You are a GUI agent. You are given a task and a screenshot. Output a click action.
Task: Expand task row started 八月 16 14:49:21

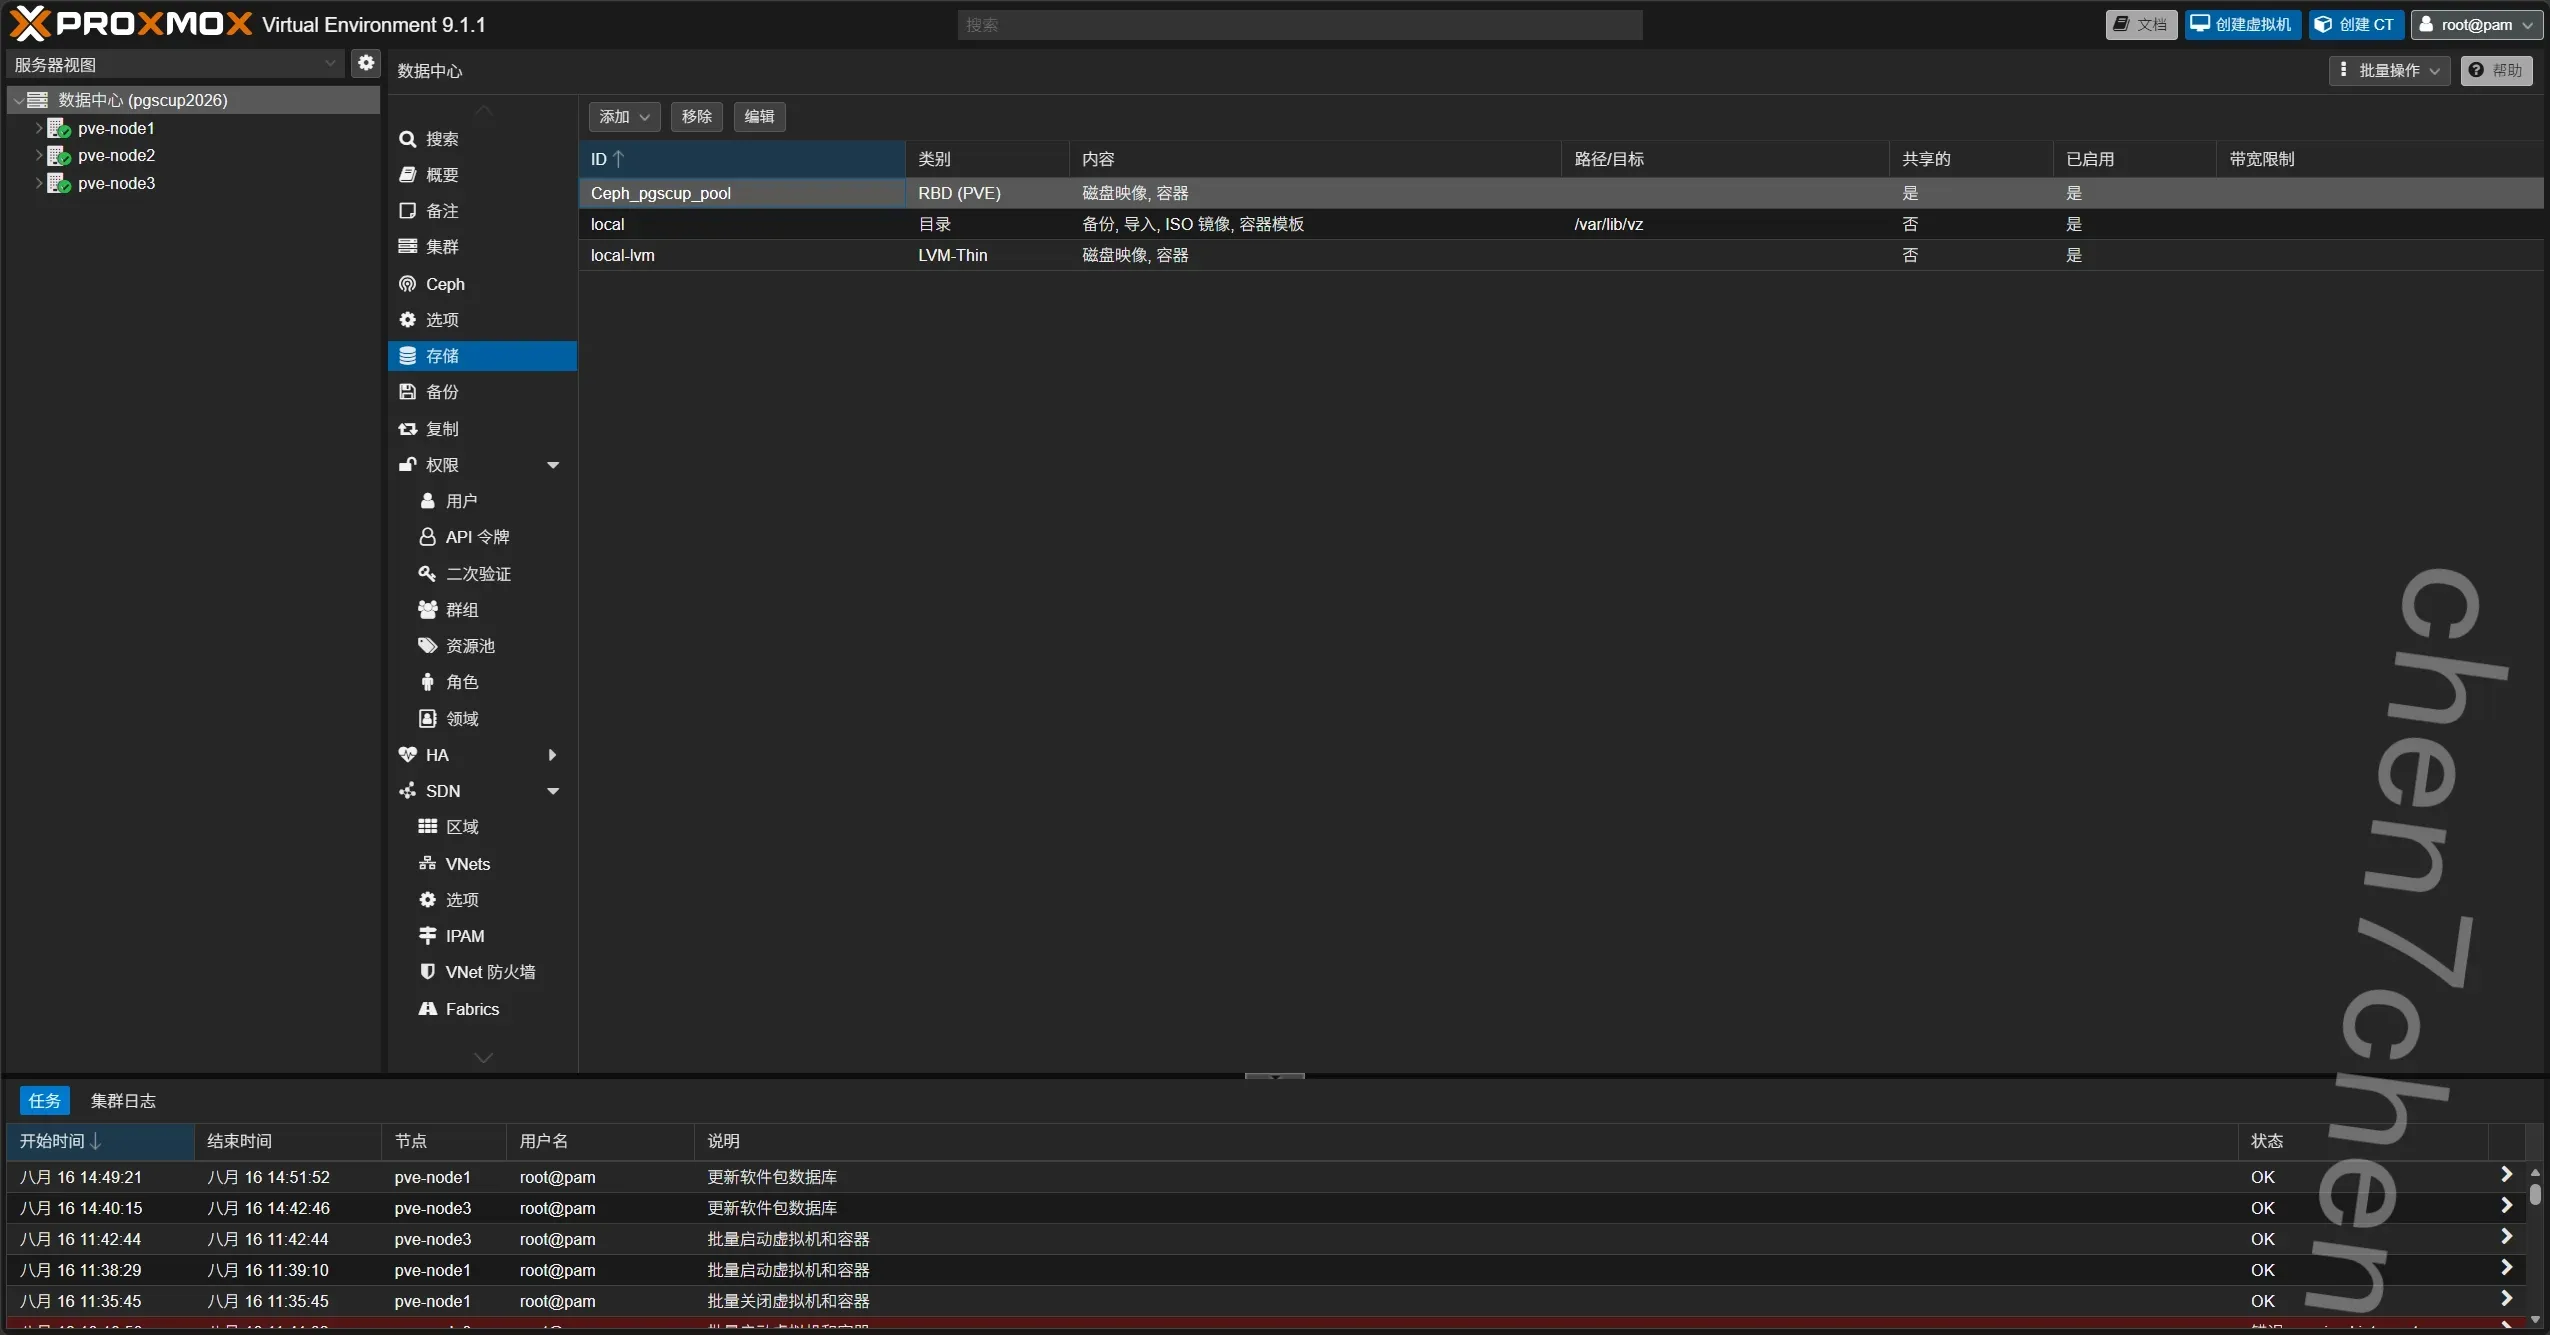pyautogui.click(x=2506, y=1175)
